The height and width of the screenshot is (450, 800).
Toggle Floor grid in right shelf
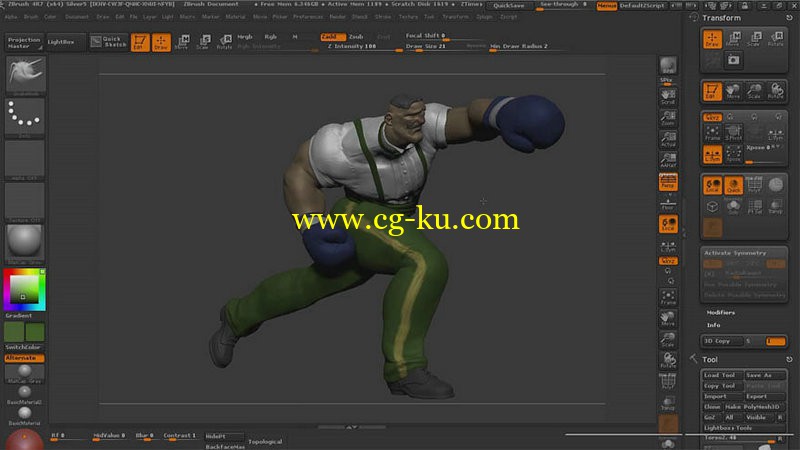(668, 203)
